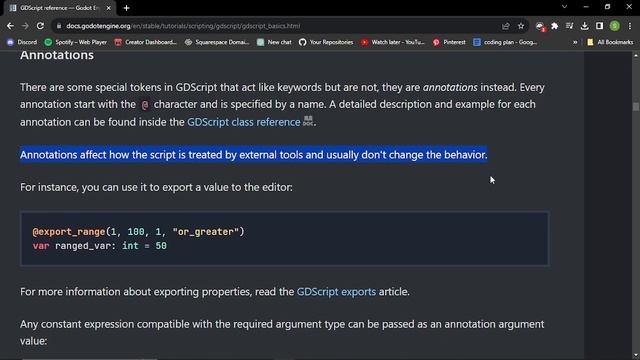
Task: Open Squarespace Domains bookmark
Action: click(x=217, y=42)
